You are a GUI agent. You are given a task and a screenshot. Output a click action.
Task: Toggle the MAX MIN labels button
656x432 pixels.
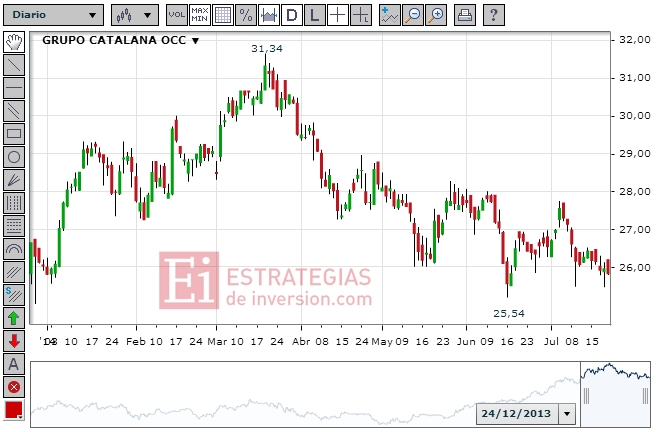(200, 15)
